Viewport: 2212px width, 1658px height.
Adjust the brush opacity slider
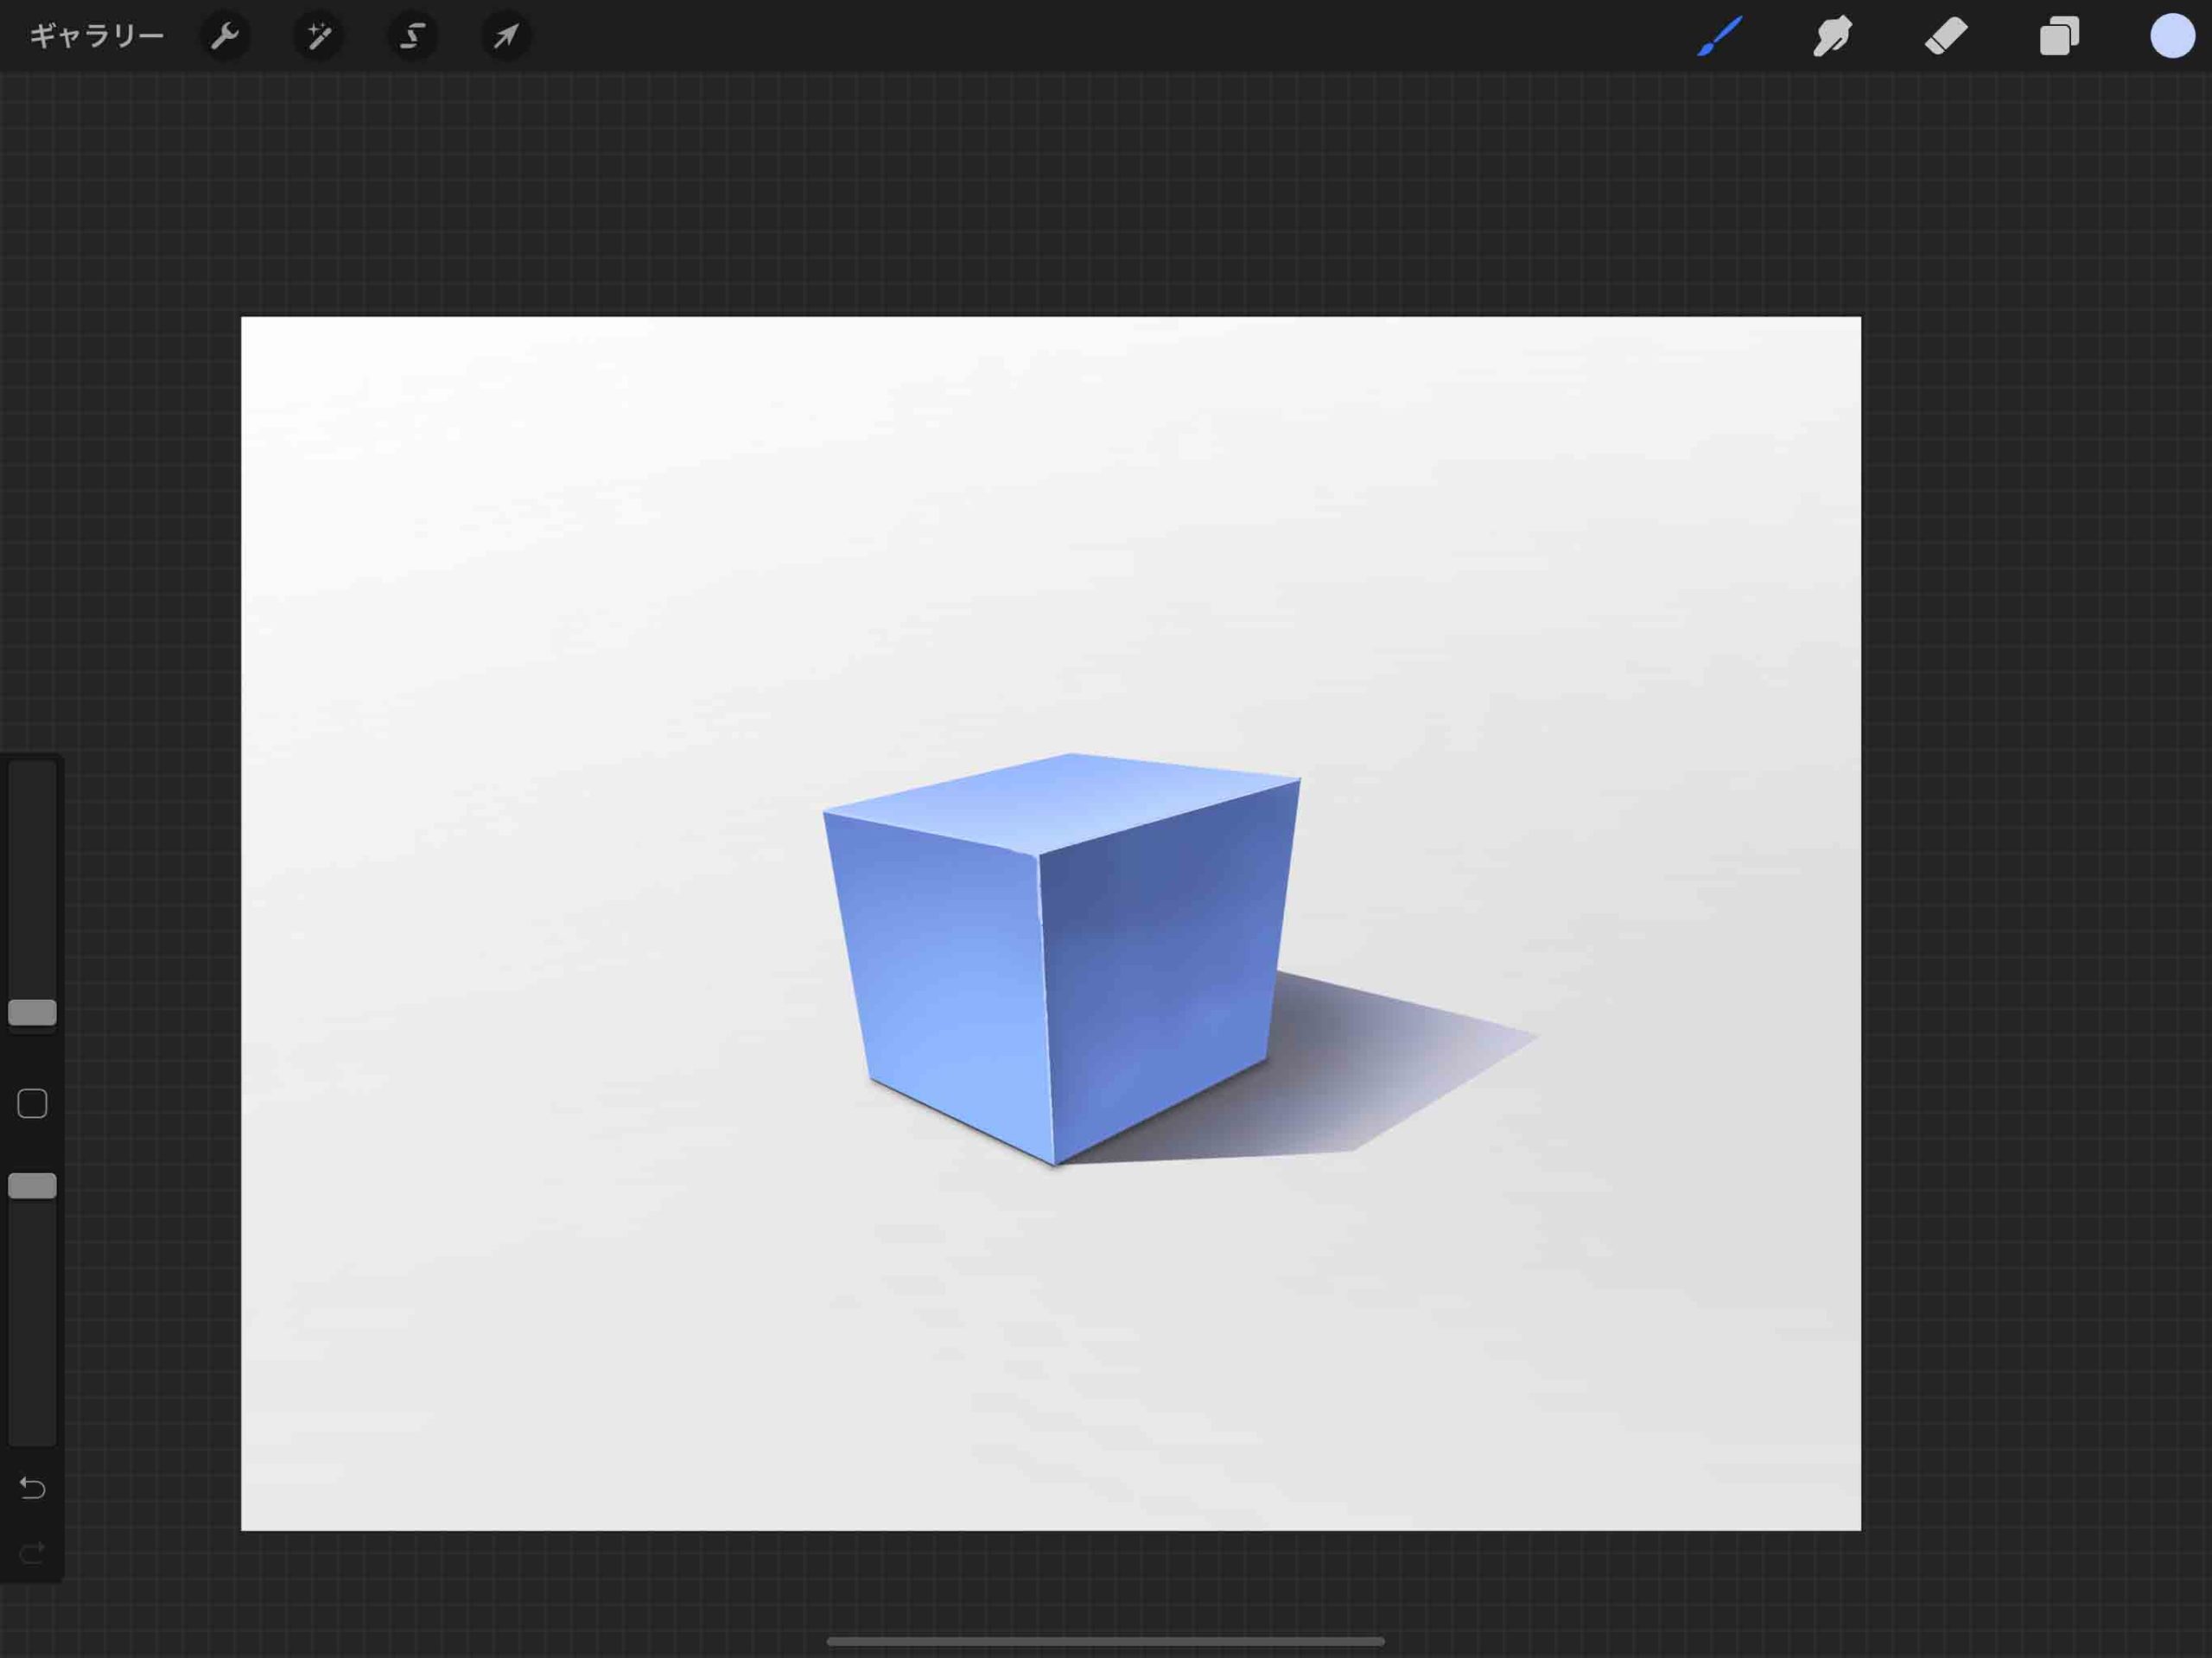(x=33, y=1186)
